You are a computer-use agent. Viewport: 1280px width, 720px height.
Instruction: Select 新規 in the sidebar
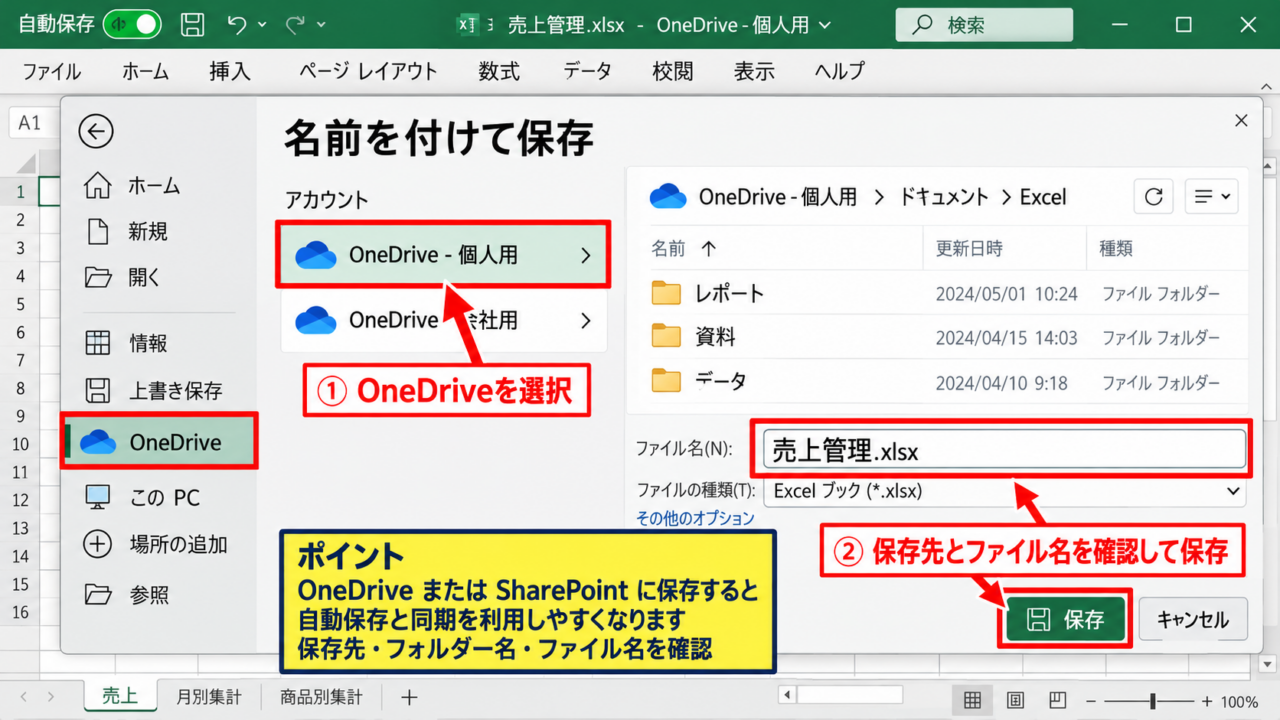(126, 232)
